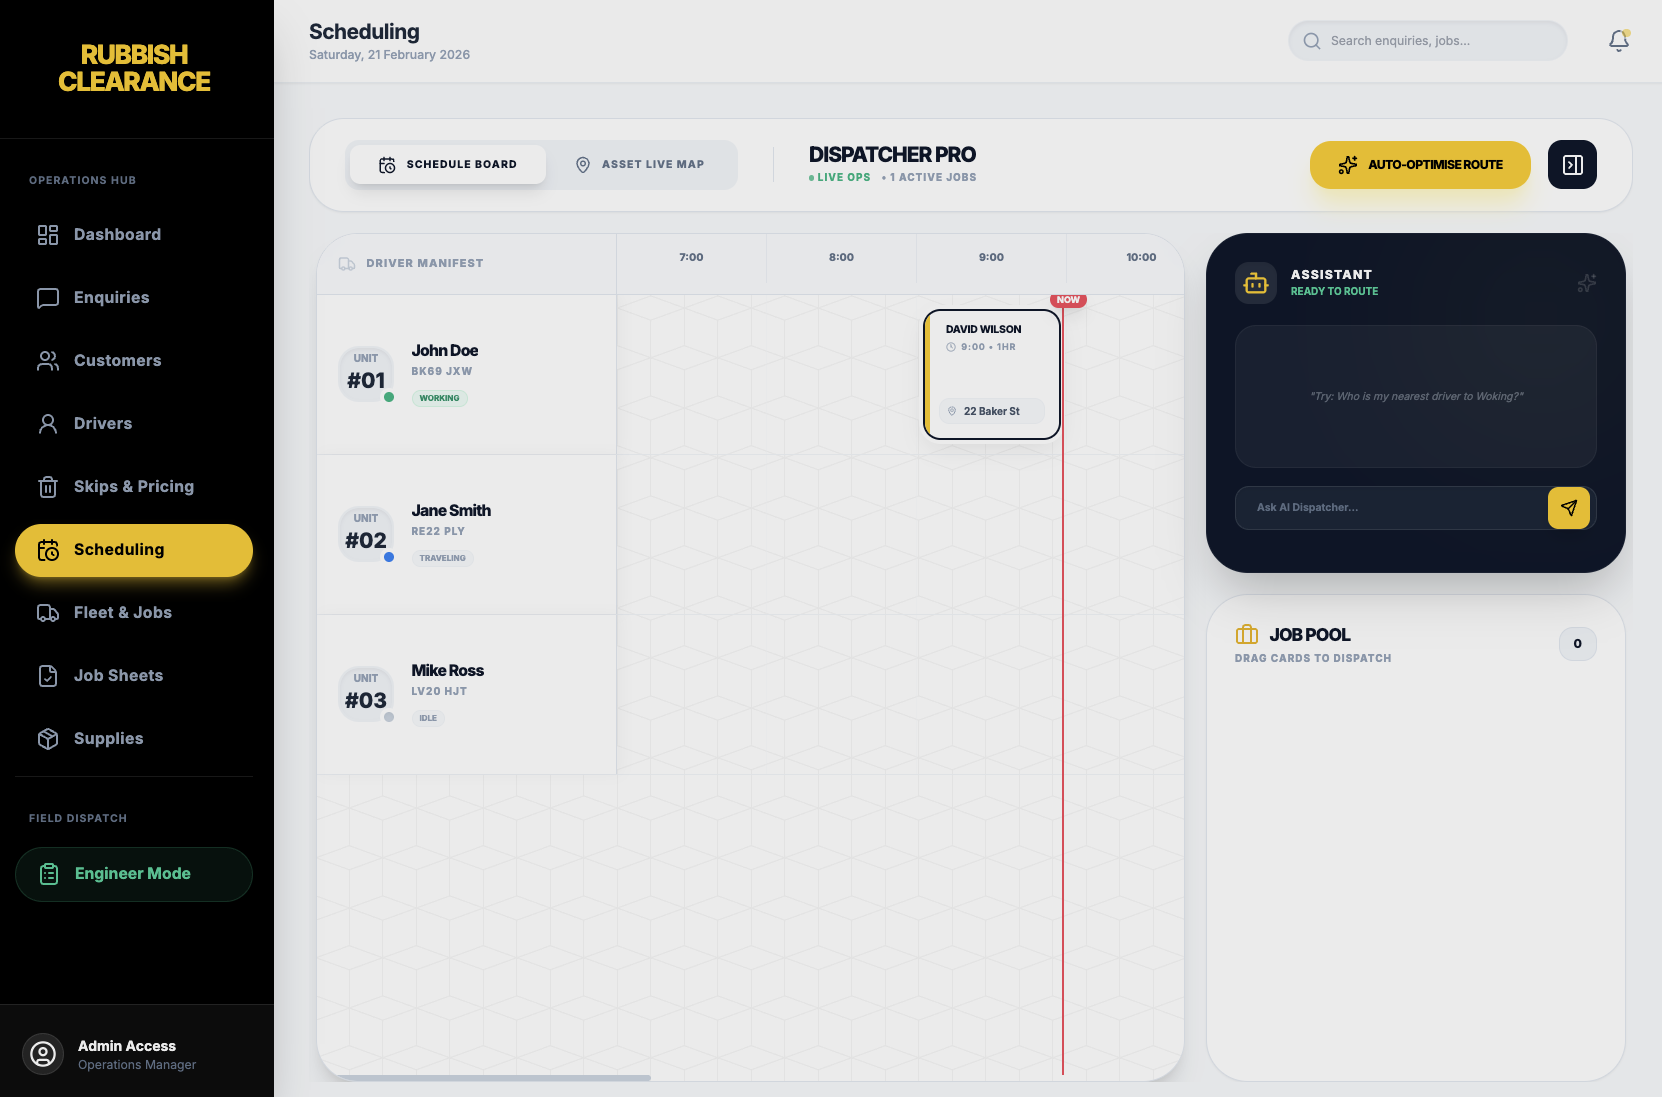The image size is (1662, 1097).
Task: Expand Unit #01 driver details row
Action: coord(466,374)
